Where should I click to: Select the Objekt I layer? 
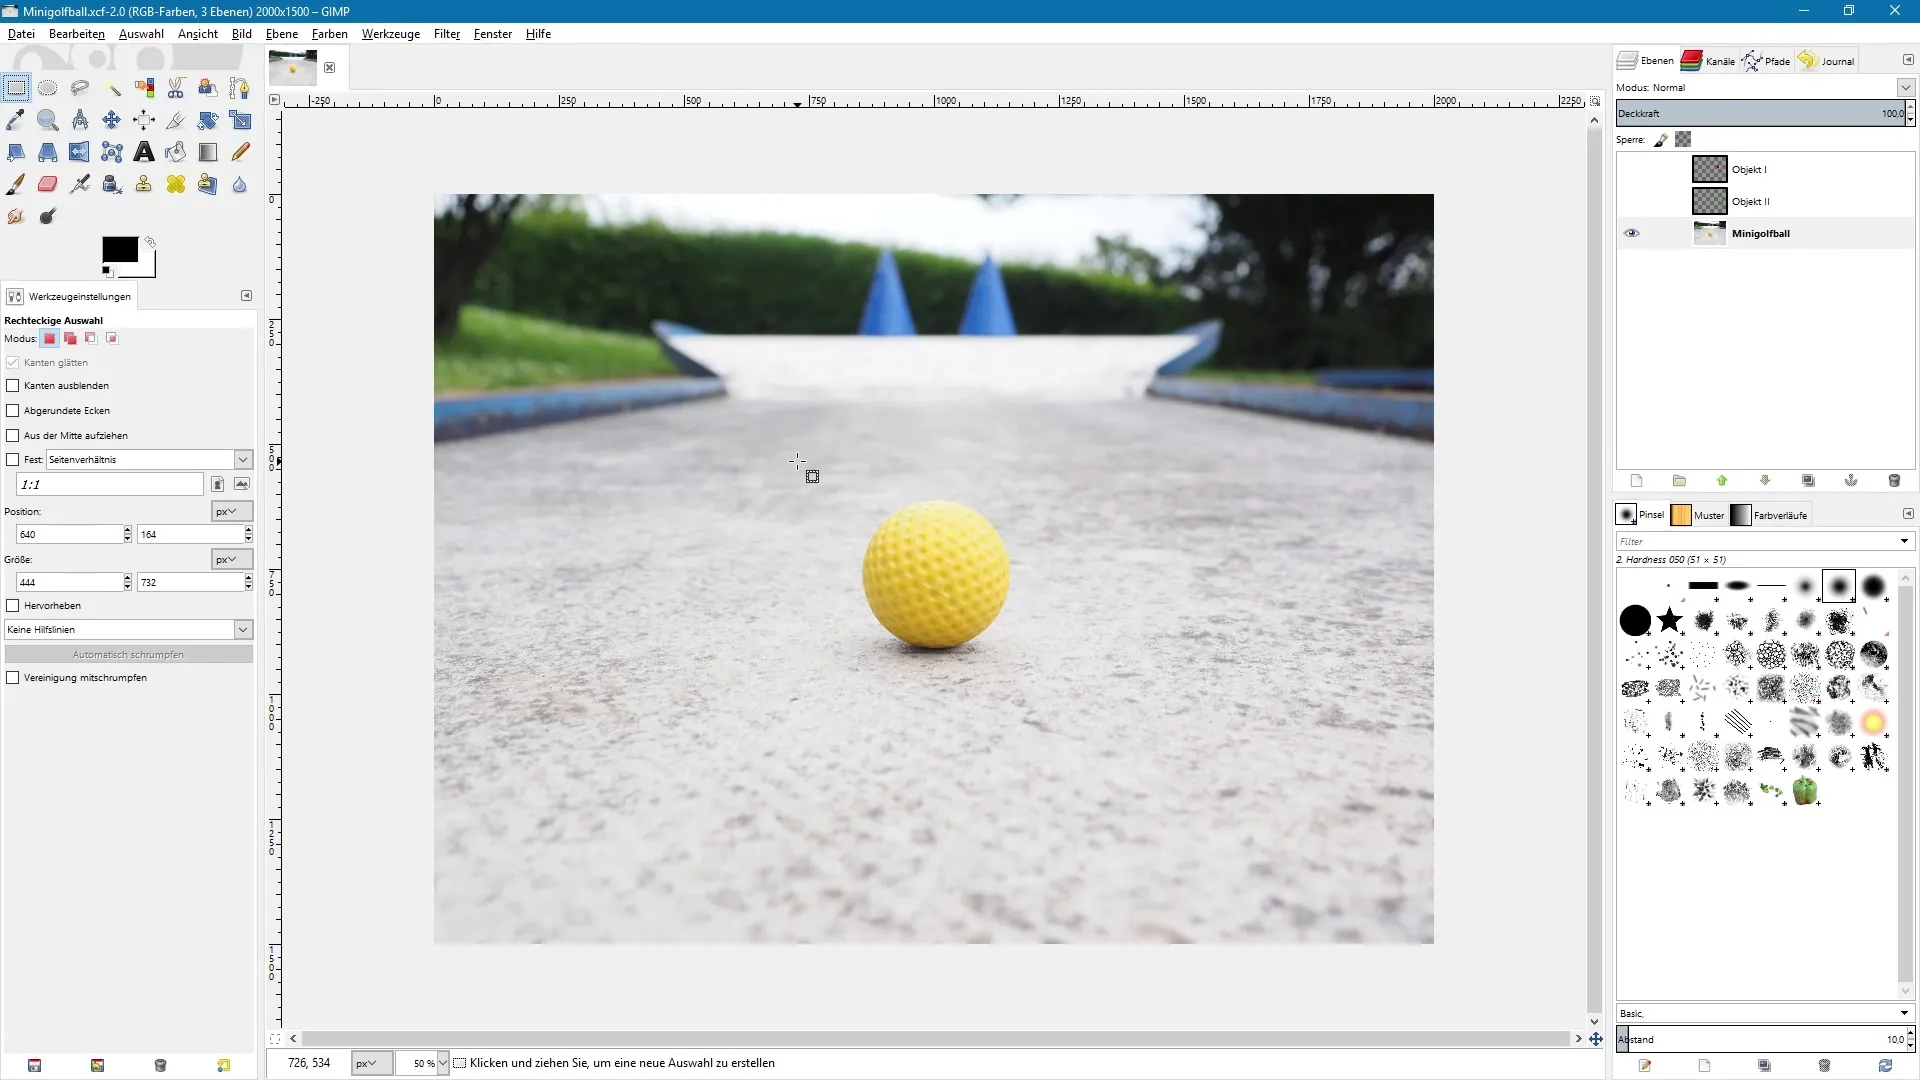coord(1749,169)
